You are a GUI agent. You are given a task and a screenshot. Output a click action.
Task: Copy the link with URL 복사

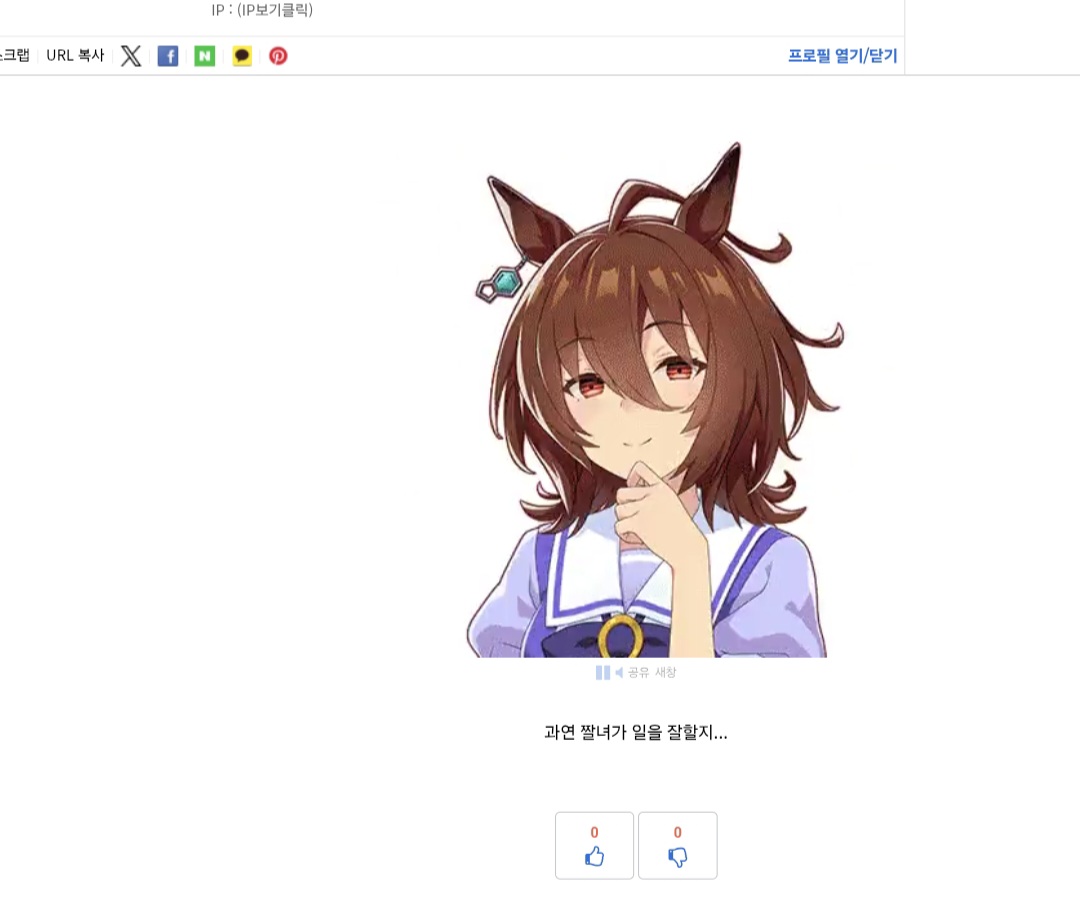[x=75, y=56]
